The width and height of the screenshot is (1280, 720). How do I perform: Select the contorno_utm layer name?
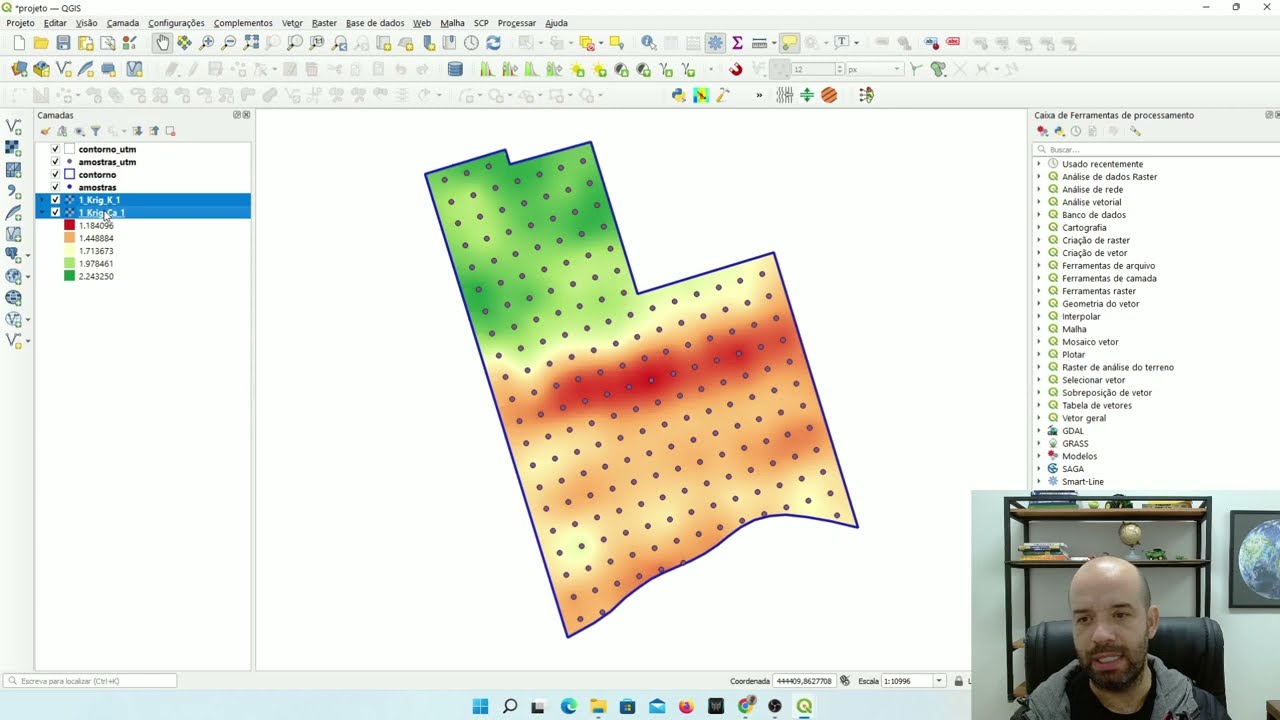[x=107, y=149]
